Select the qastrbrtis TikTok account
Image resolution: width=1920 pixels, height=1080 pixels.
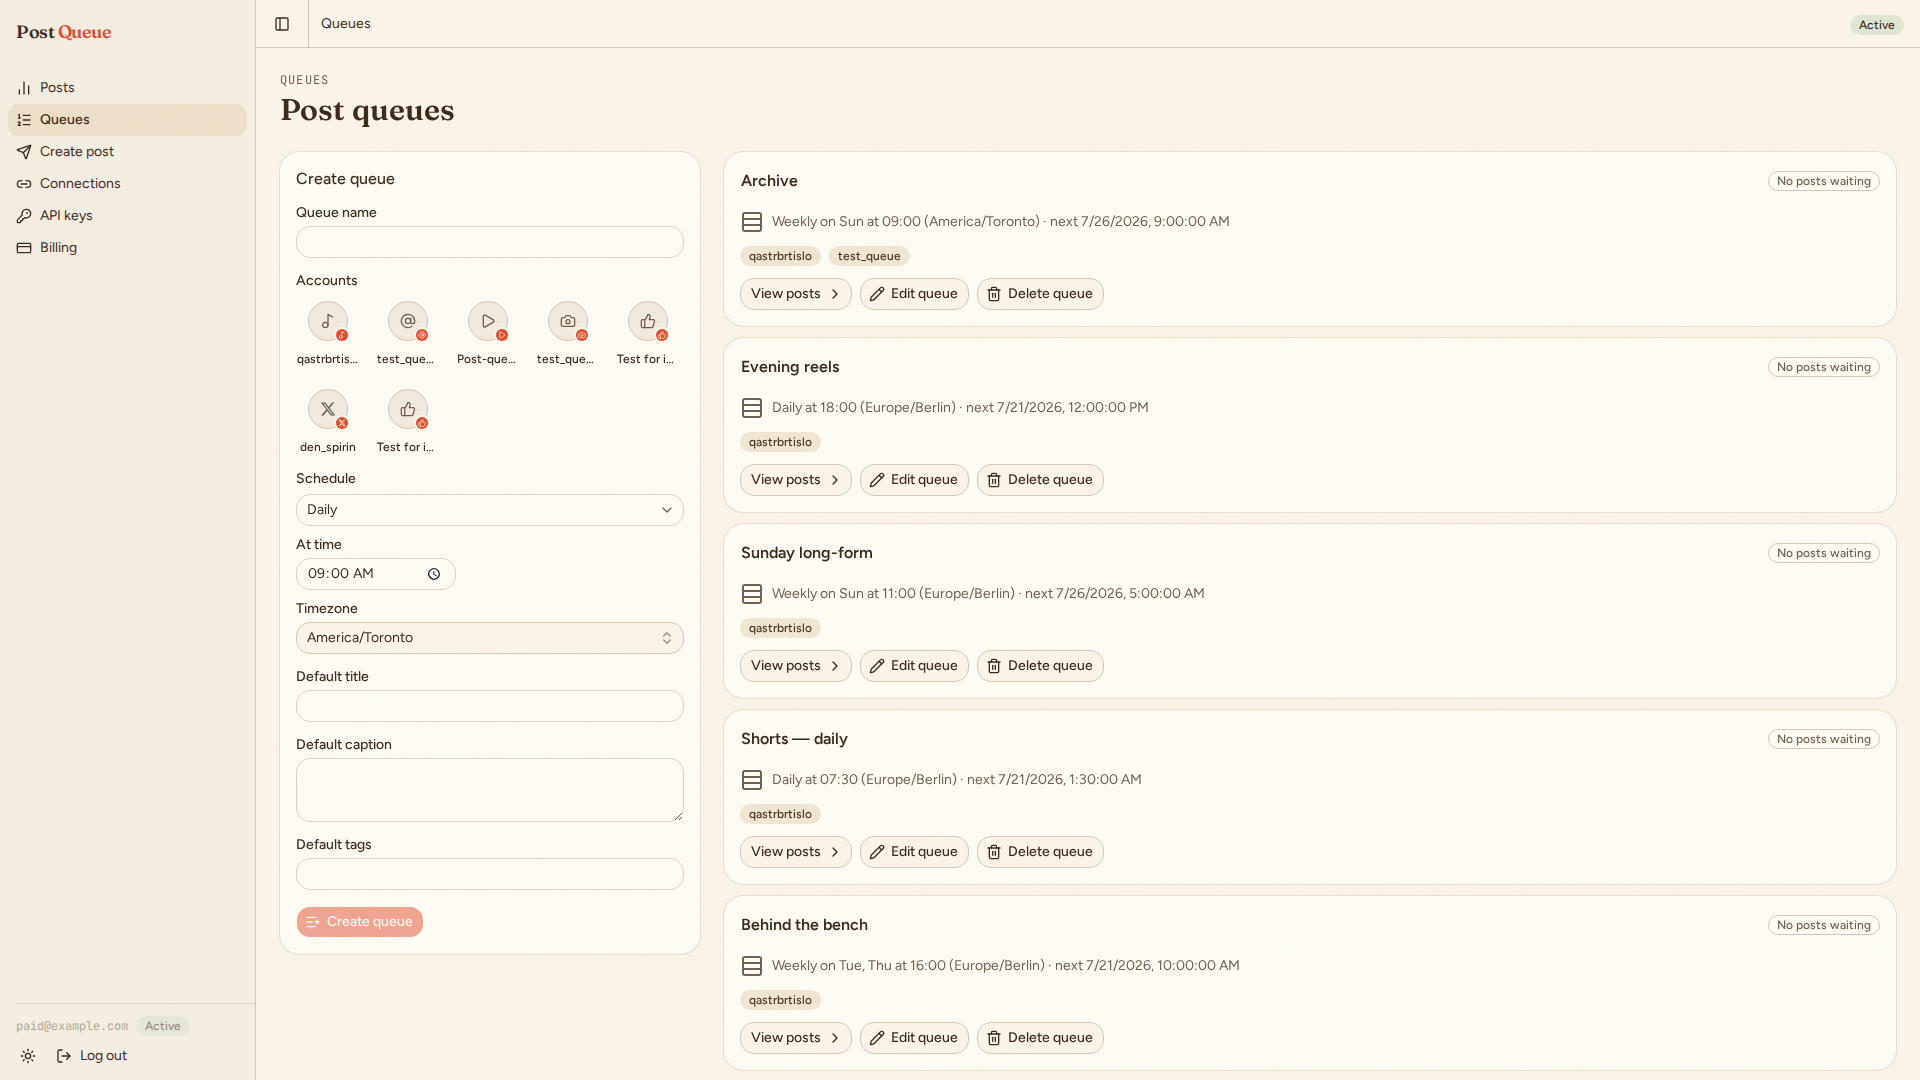coord(328,334)
